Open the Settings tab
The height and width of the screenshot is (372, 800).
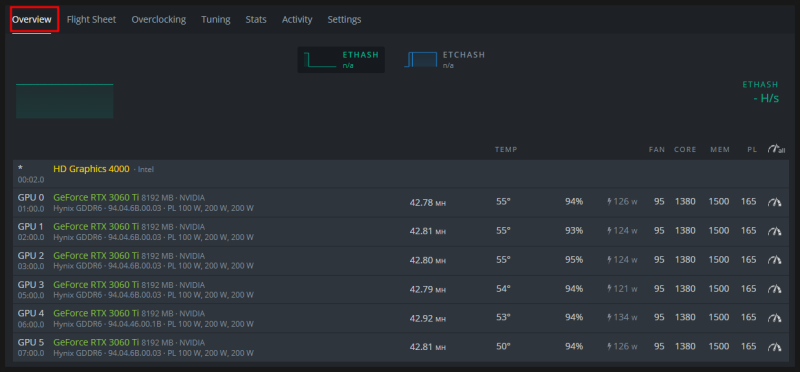point(344,19)
